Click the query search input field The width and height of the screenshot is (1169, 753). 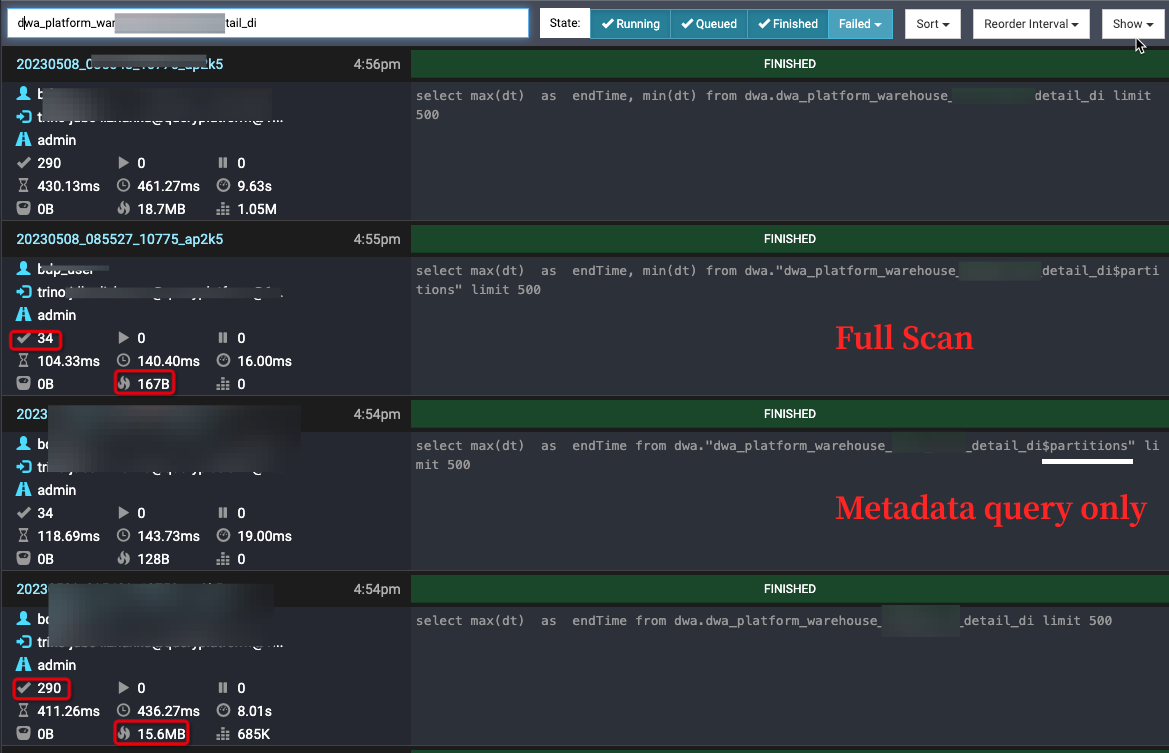click(268, 23)
